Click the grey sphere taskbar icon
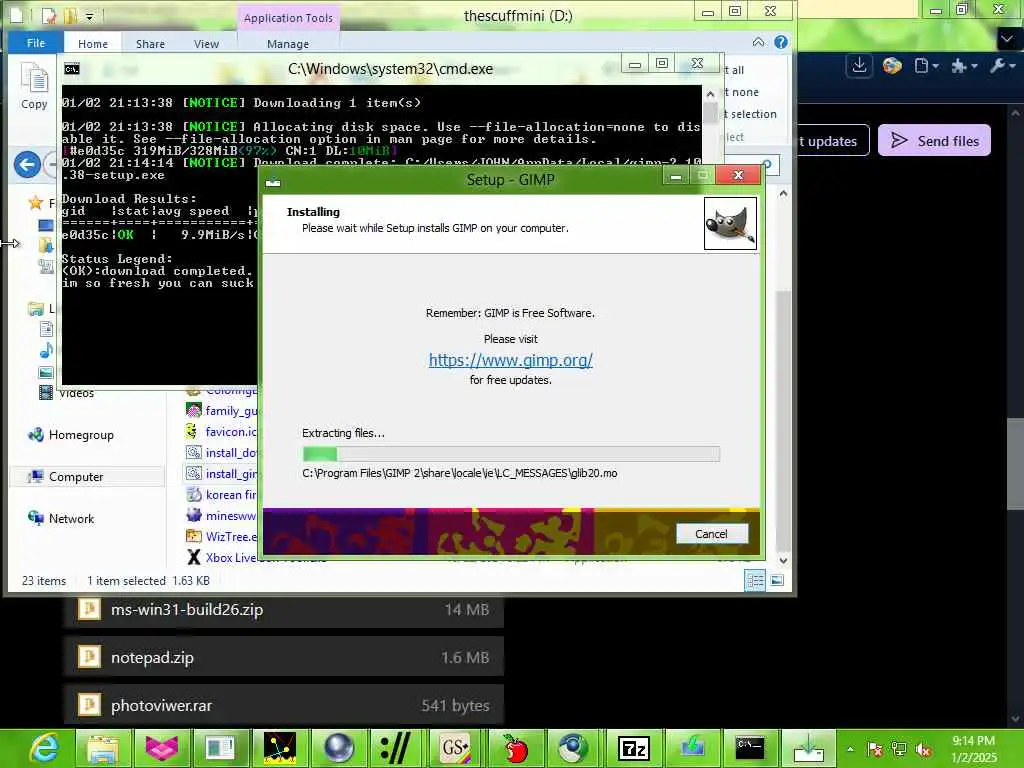 338,748
